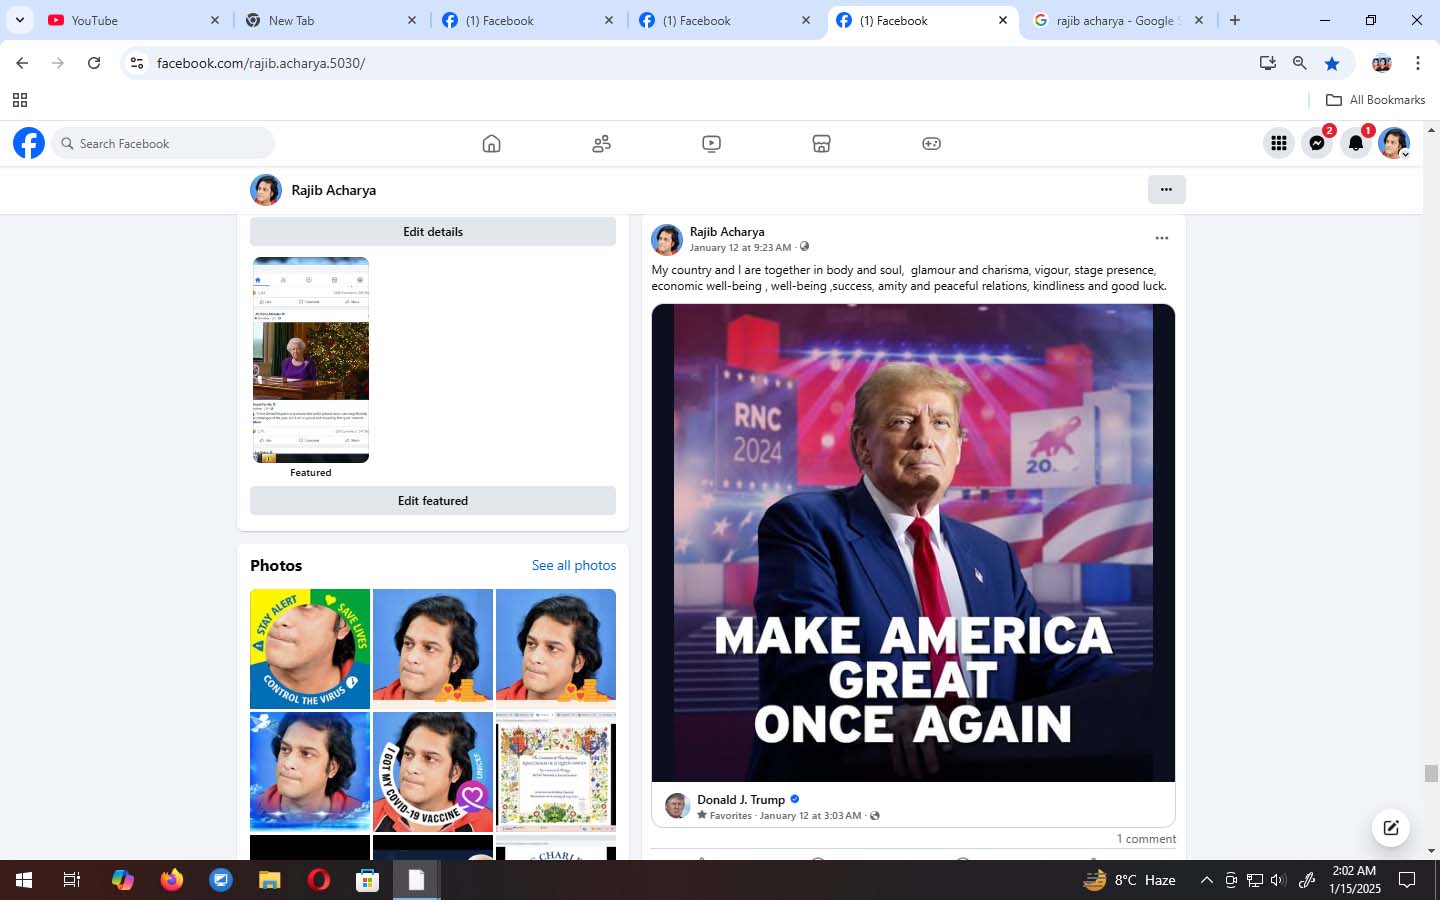Open Chrome profile avatar
Image resolution: width=1440 pixels, height=900 pixels.
(x=1382, y=63)
